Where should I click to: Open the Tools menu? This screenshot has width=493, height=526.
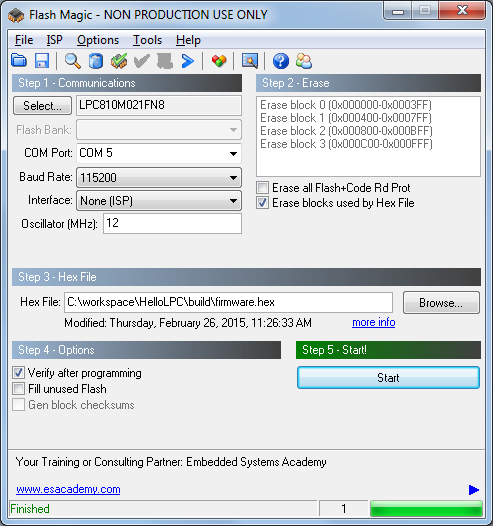pos(147,40)
